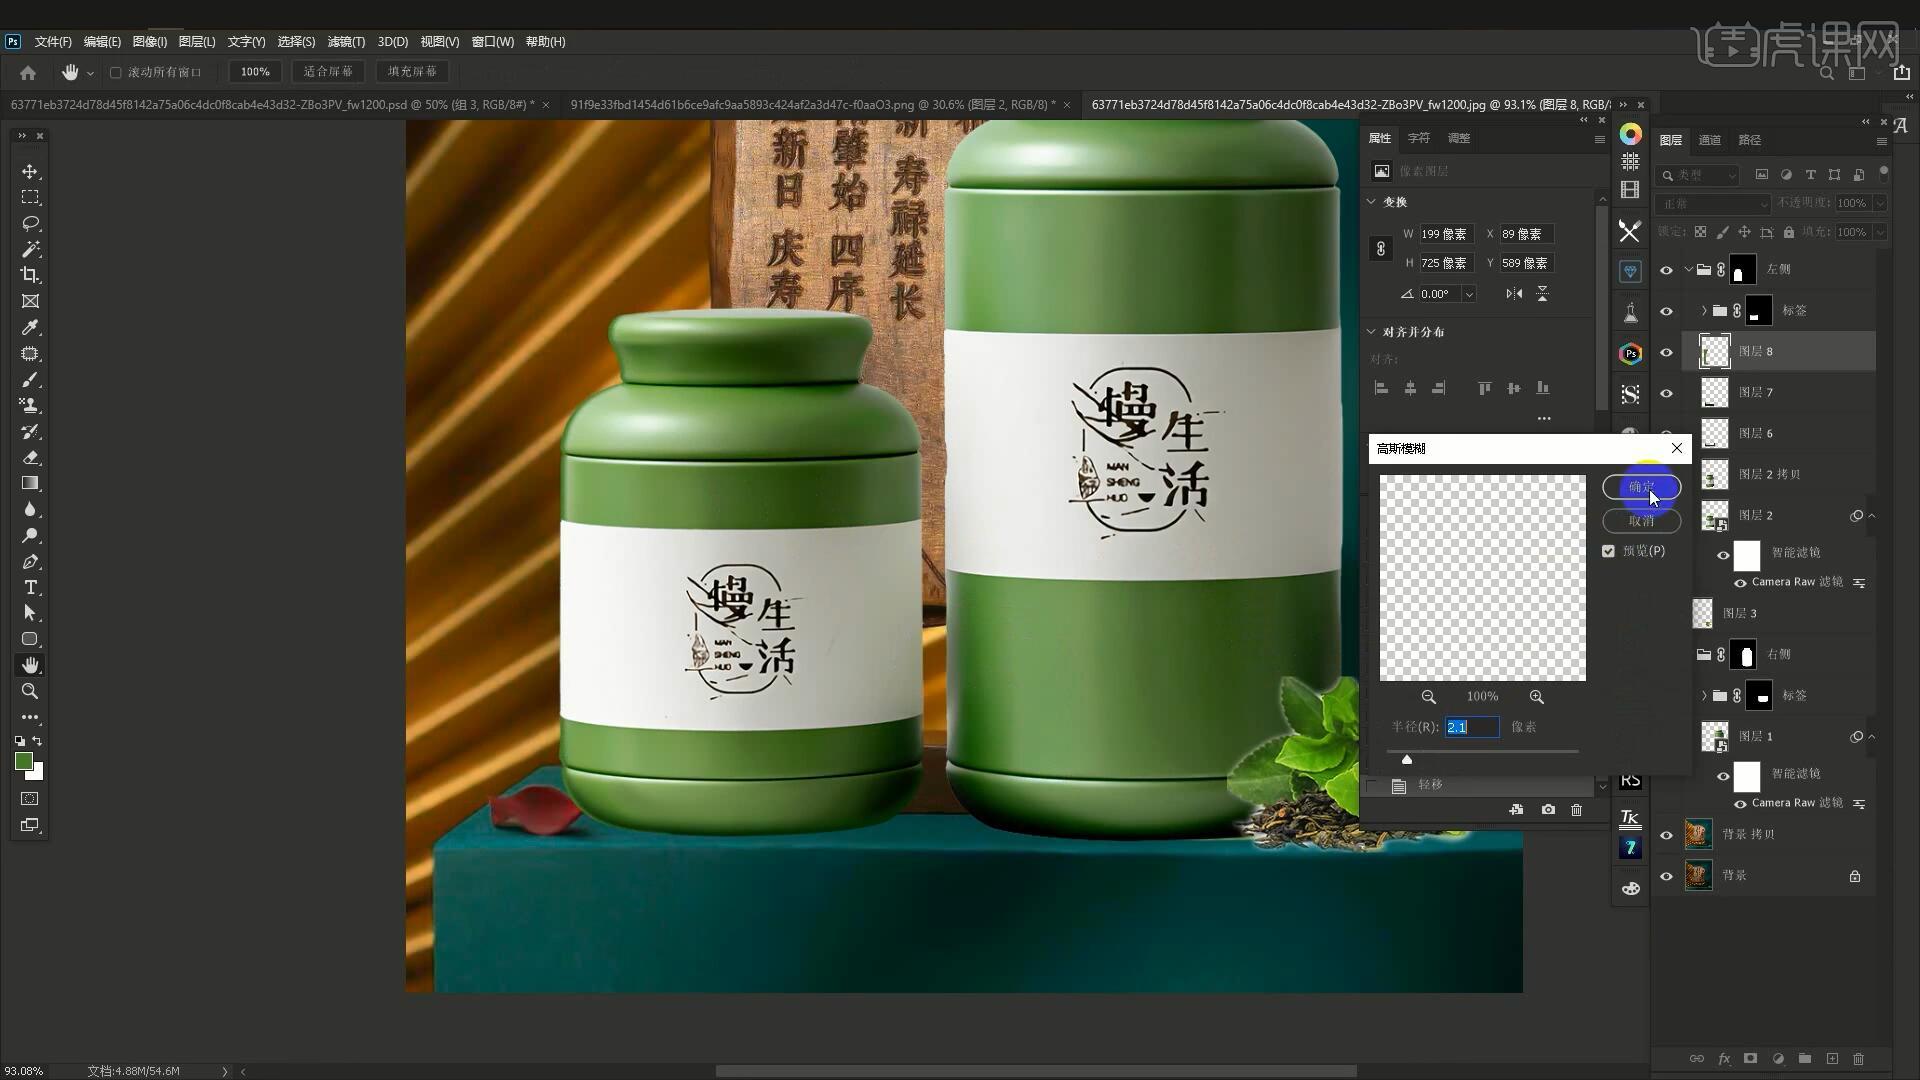Select the Horizontal Type tool

click(30, 587)
